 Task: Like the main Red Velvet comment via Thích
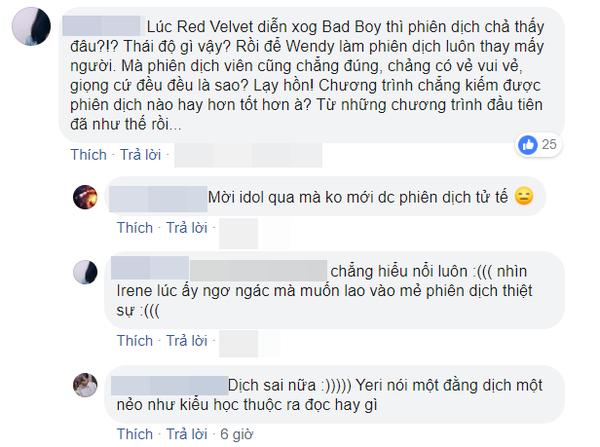[88, 155]
